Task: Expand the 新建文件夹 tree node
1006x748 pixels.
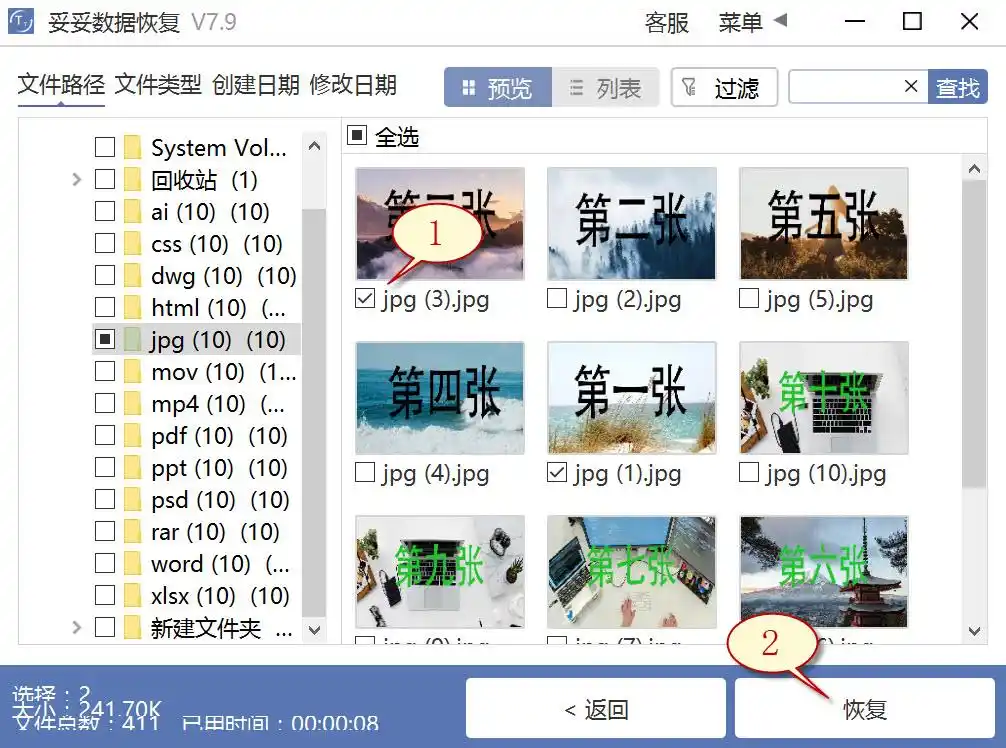Action: pyautogui.click(x=77, y=627)
